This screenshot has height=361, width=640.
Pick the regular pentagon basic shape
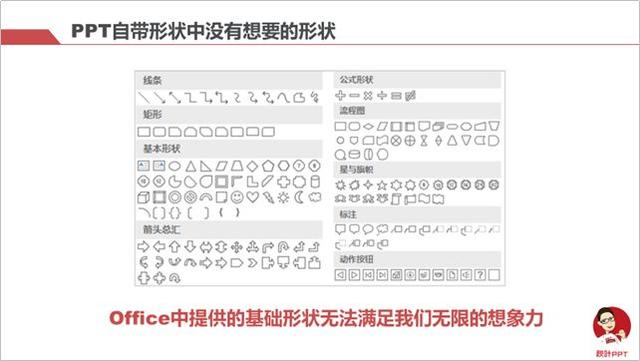click(268, 166)
